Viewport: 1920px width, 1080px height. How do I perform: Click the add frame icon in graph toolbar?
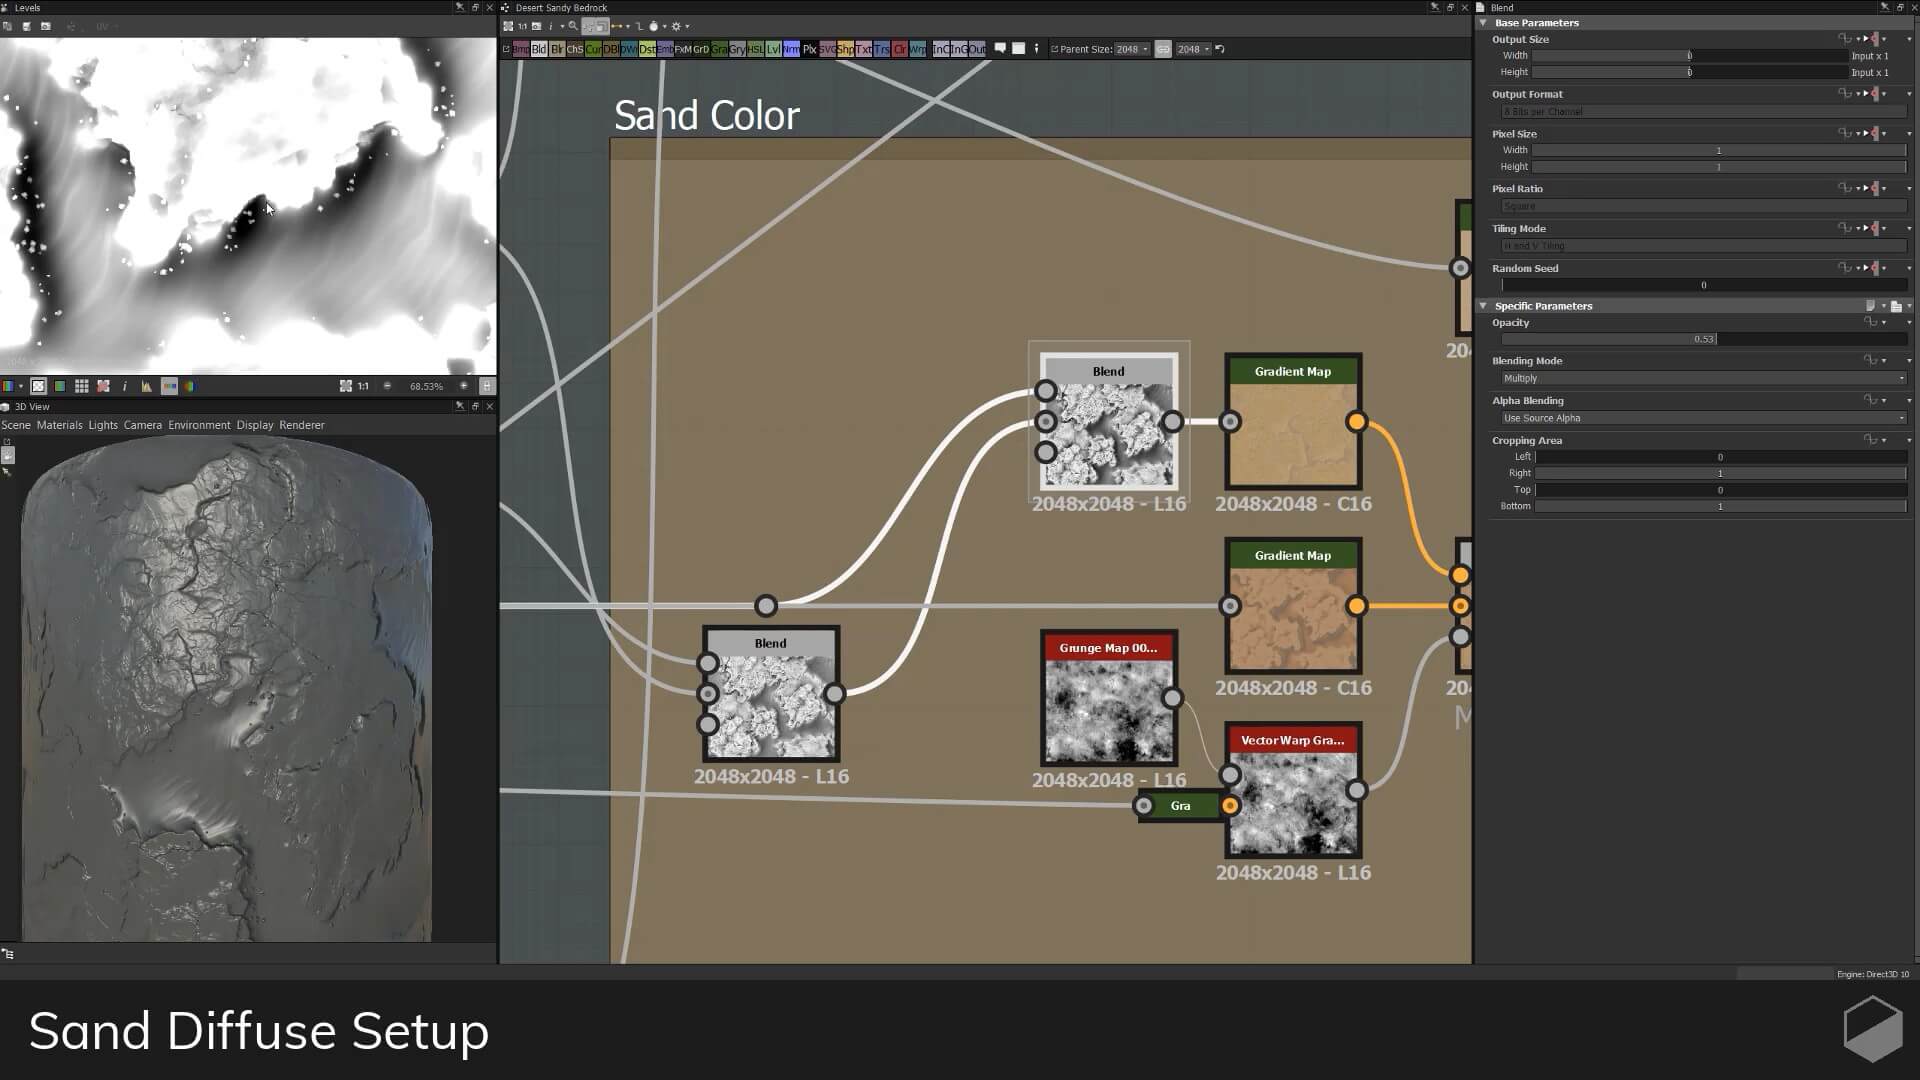coord(1018,48)
